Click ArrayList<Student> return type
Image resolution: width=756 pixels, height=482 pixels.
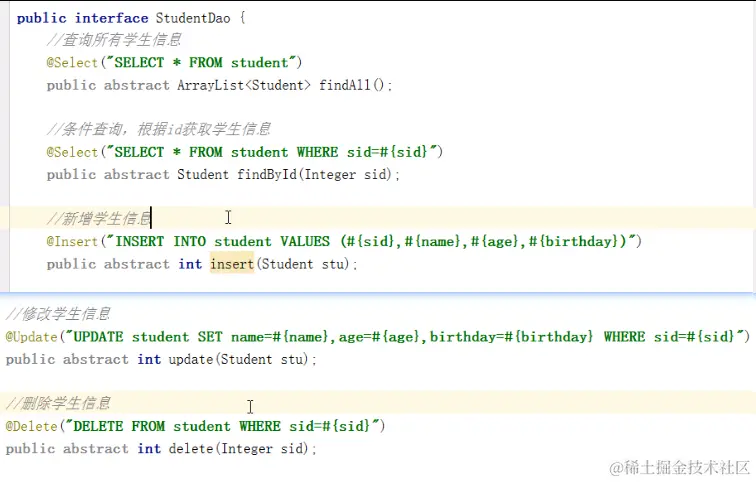click(x=243, y=85)
